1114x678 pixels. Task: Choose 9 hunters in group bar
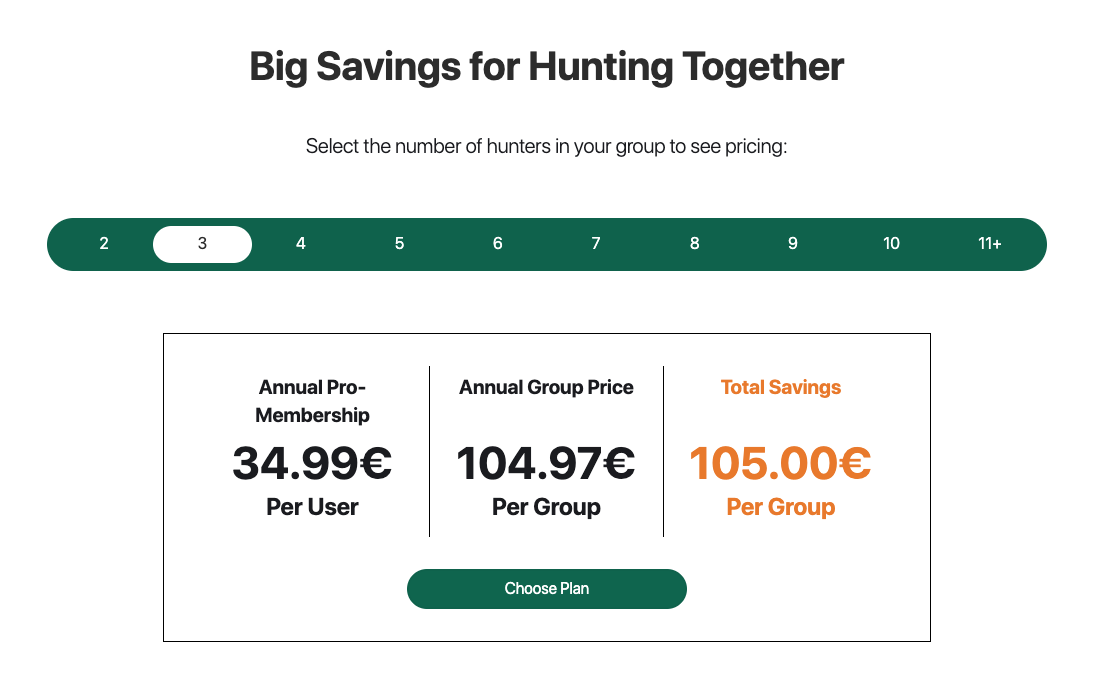pyautogui.click(x=792, y=244)
